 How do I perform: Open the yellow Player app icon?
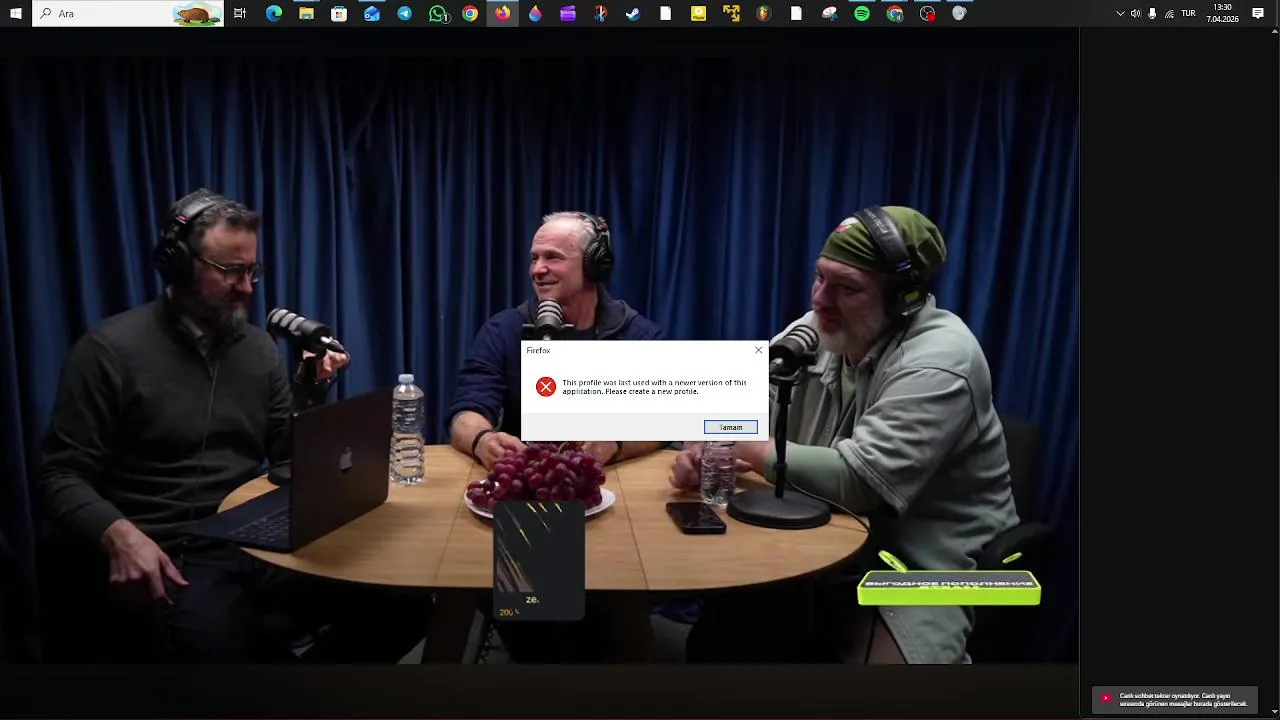(x=698, y=13)
